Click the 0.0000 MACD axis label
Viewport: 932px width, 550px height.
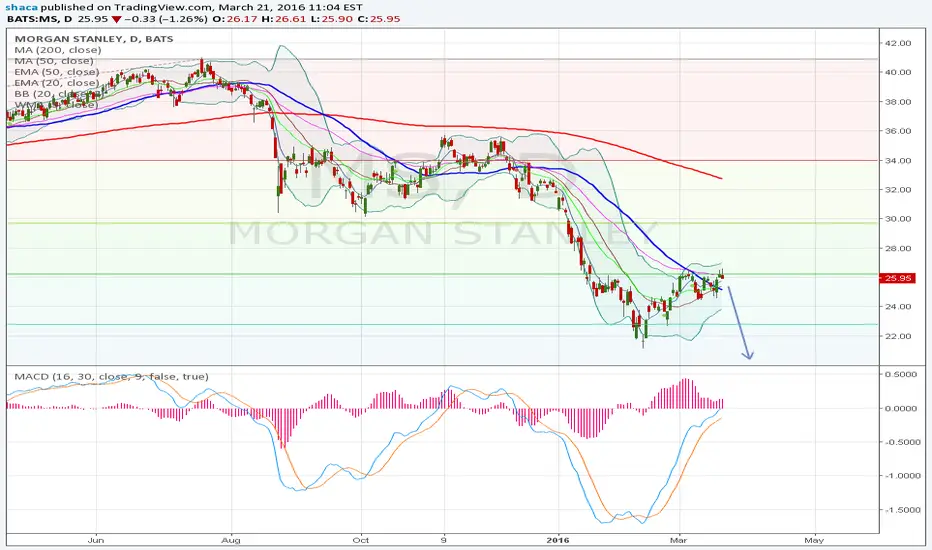(x=901, y=408)
